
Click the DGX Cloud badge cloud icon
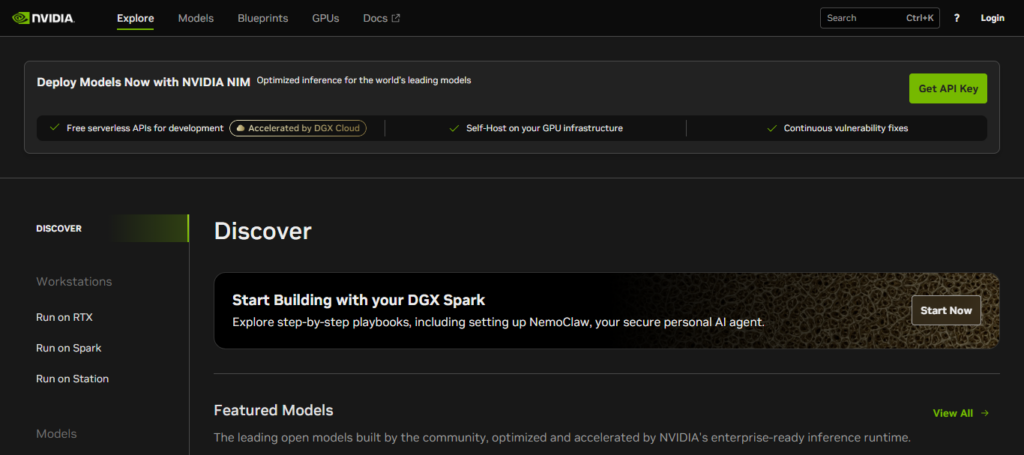pyautogui.click(x=240, y=129)
